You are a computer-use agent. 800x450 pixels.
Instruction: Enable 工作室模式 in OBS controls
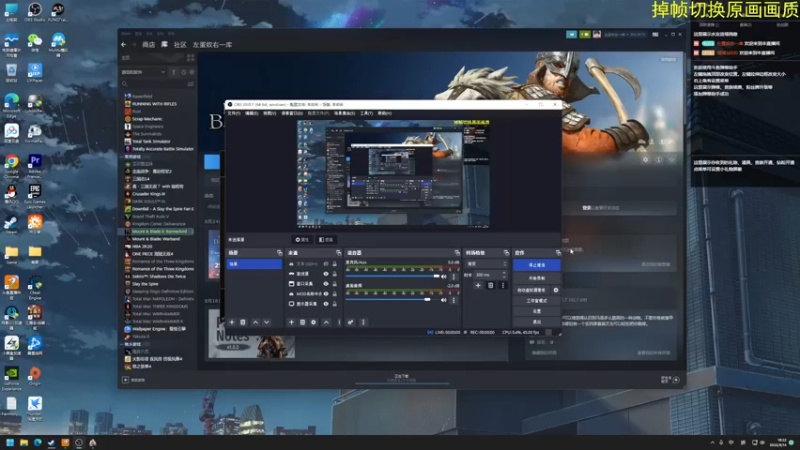pos(537,301)
